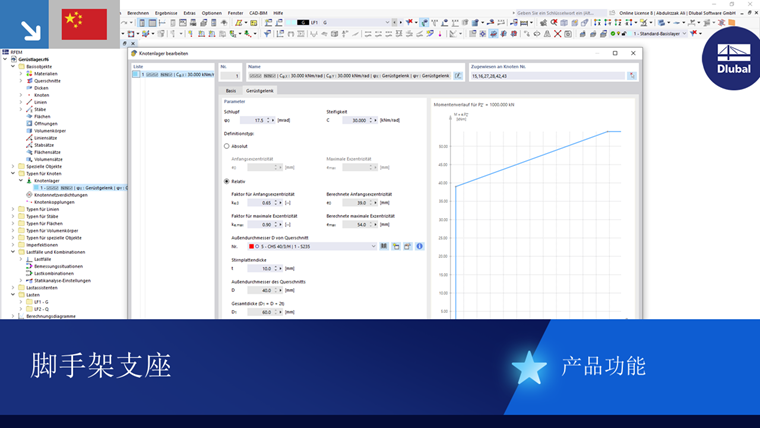Click the light blue layer color swatch
This screenshot has width=760, height=428.
[629, 33]
